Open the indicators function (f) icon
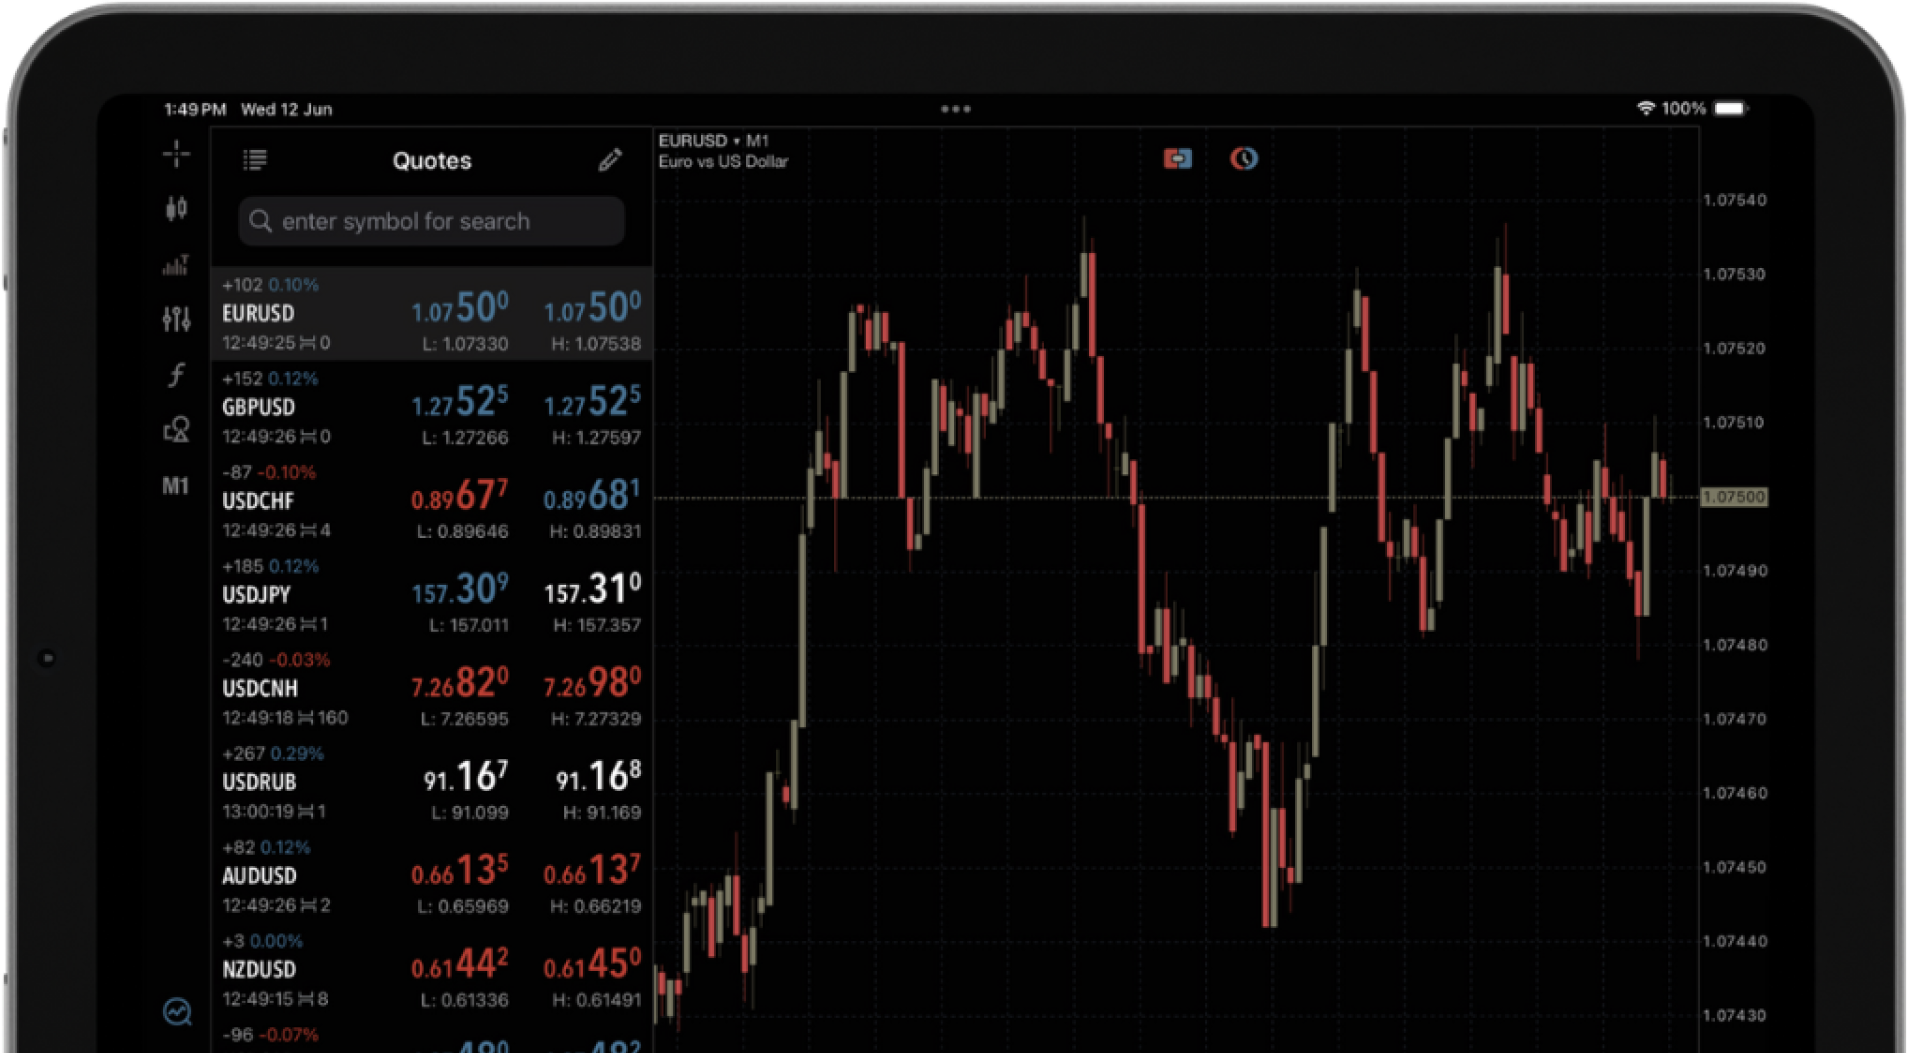The height and width of the screenshot is (1053, 1908). (176, 375)
